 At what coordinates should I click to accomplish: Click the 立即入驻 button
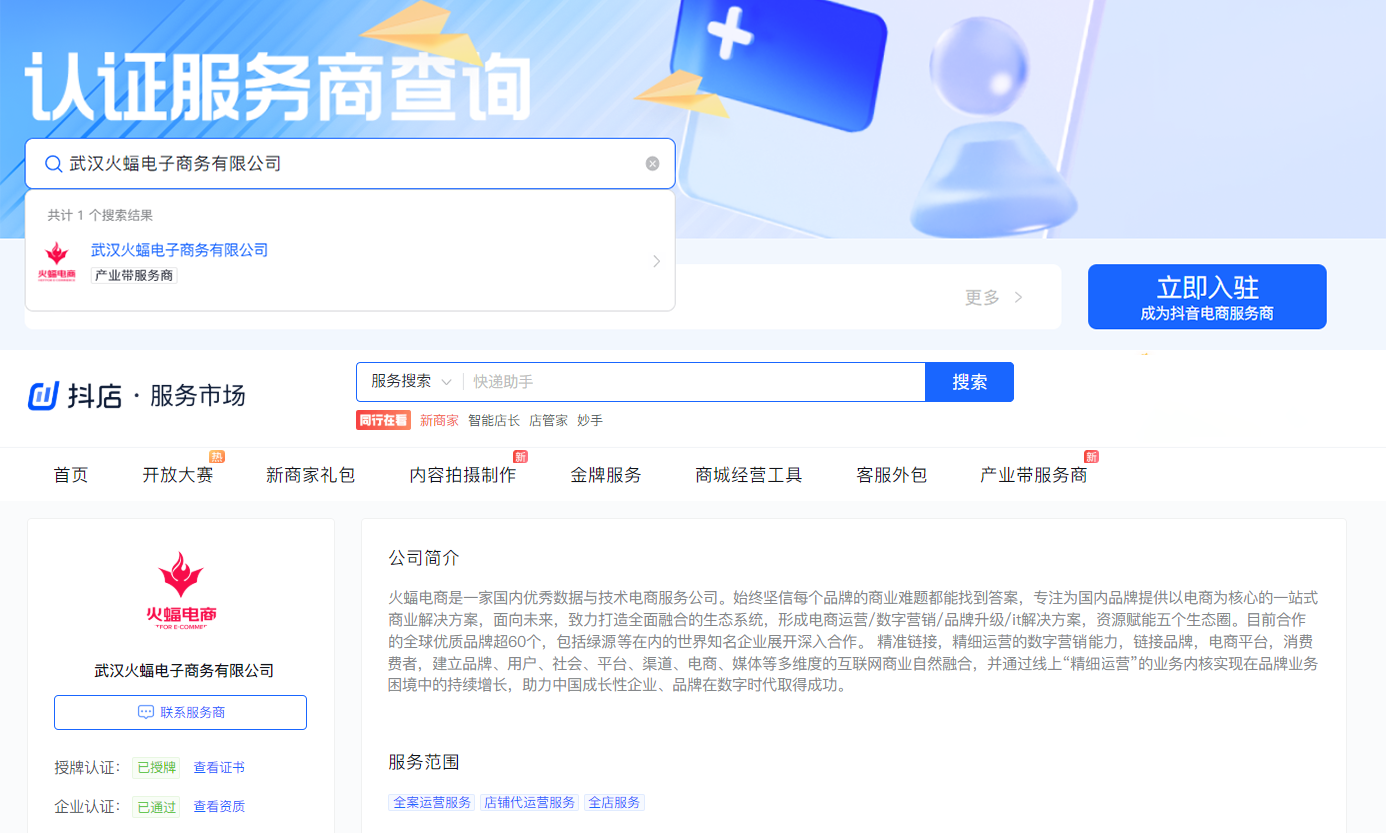[1207, 297]
